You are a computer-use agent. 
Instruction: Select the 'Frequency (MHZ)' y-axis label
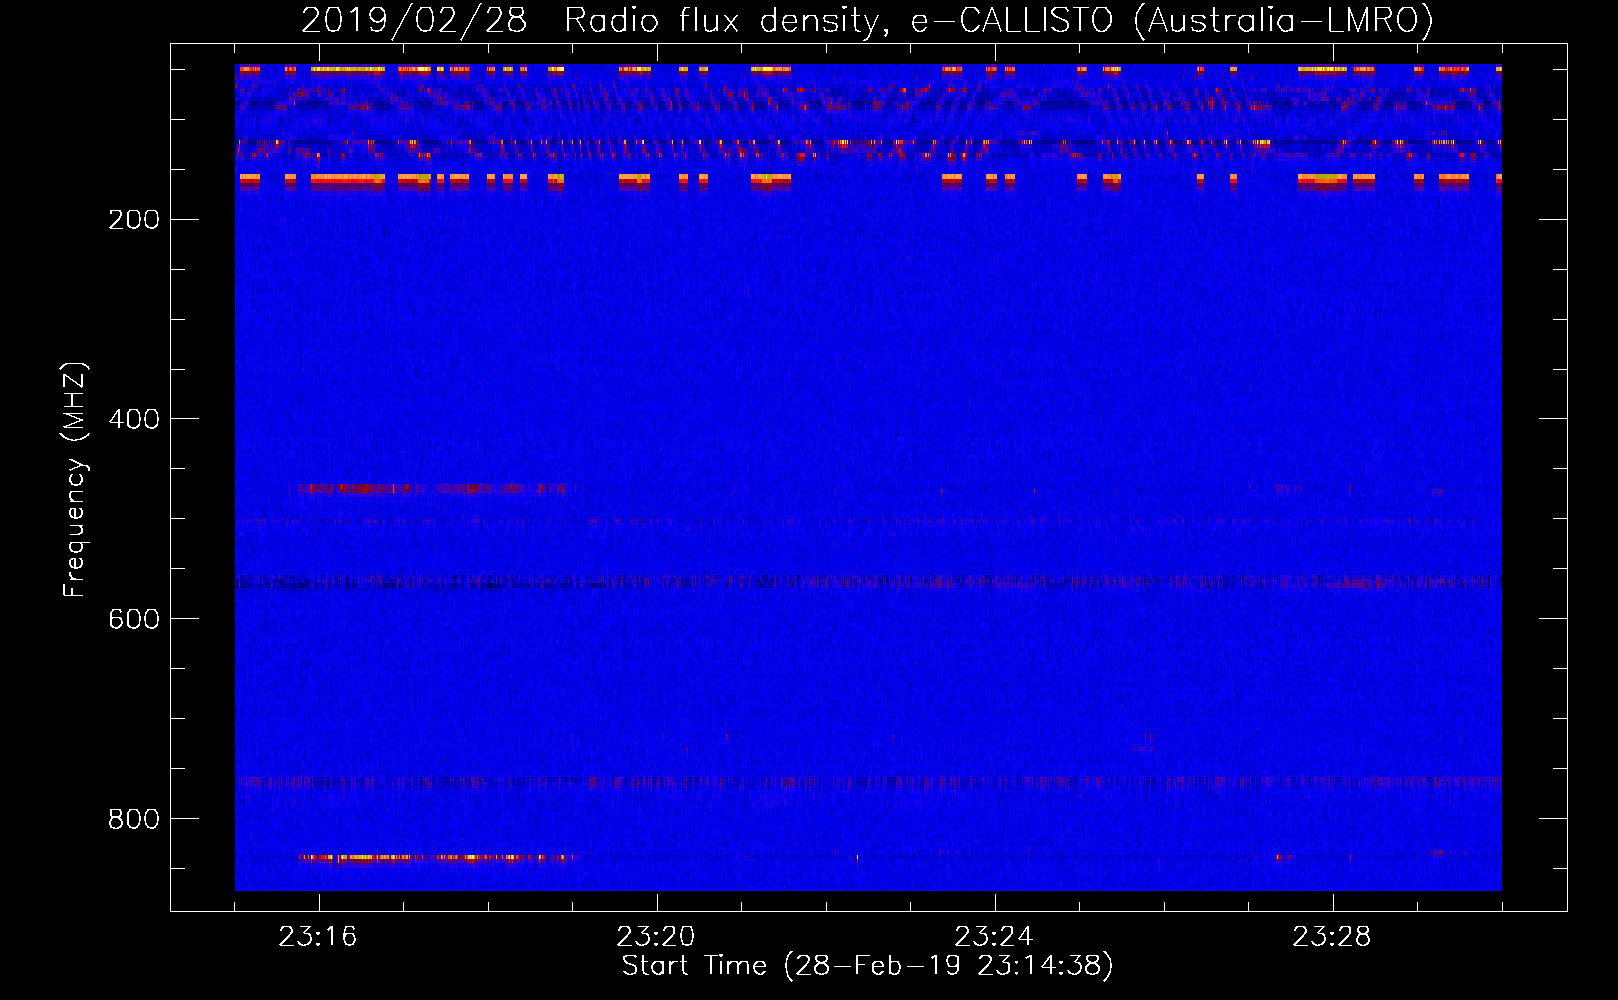click(75, 479)
